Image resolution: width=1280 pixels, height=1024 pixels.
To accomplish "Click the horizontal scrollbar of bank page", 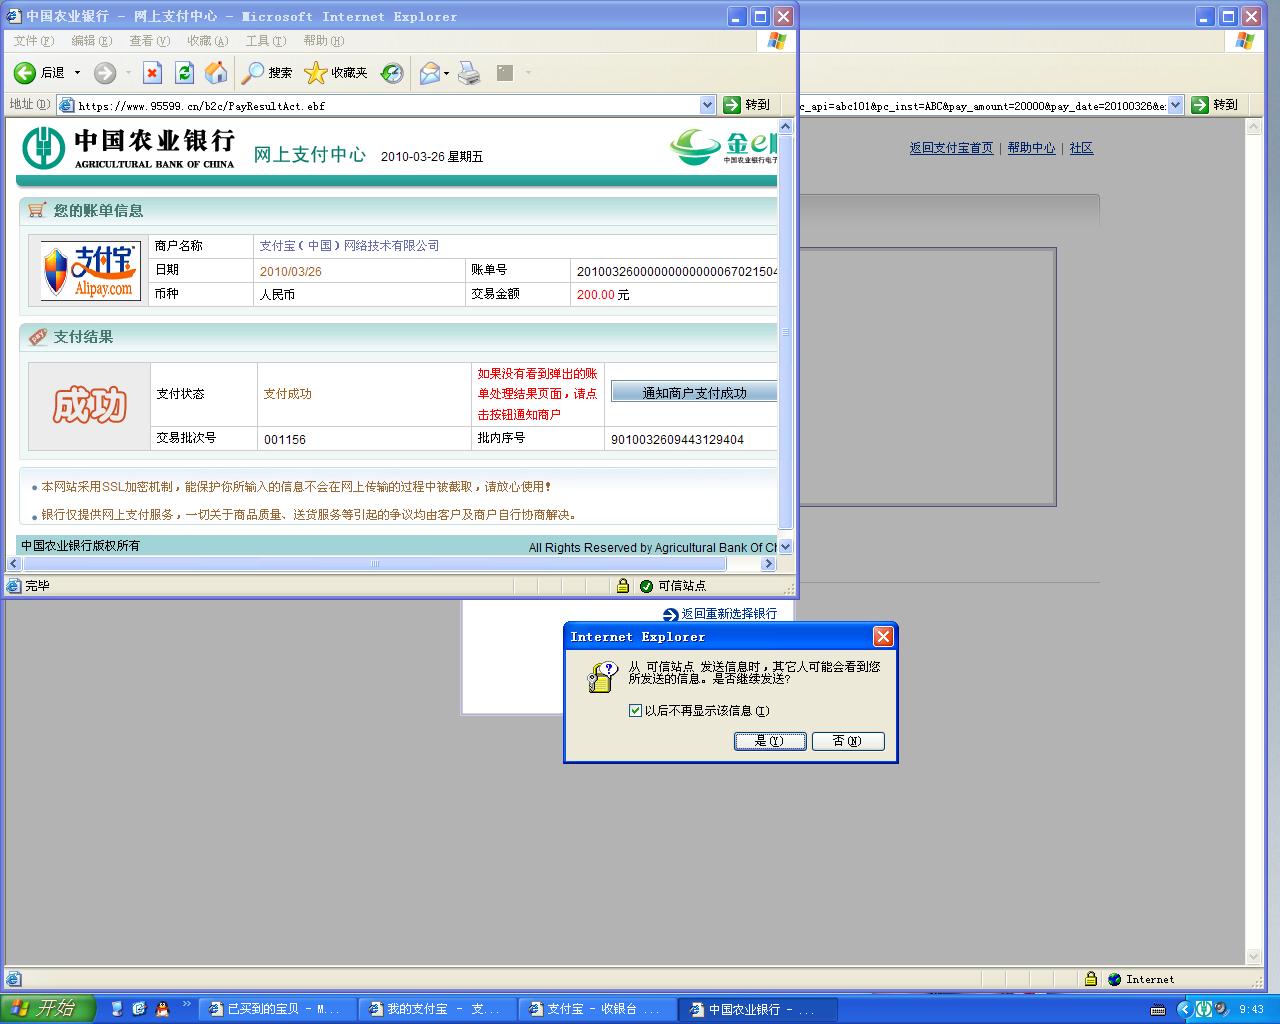I will point(375,564).
